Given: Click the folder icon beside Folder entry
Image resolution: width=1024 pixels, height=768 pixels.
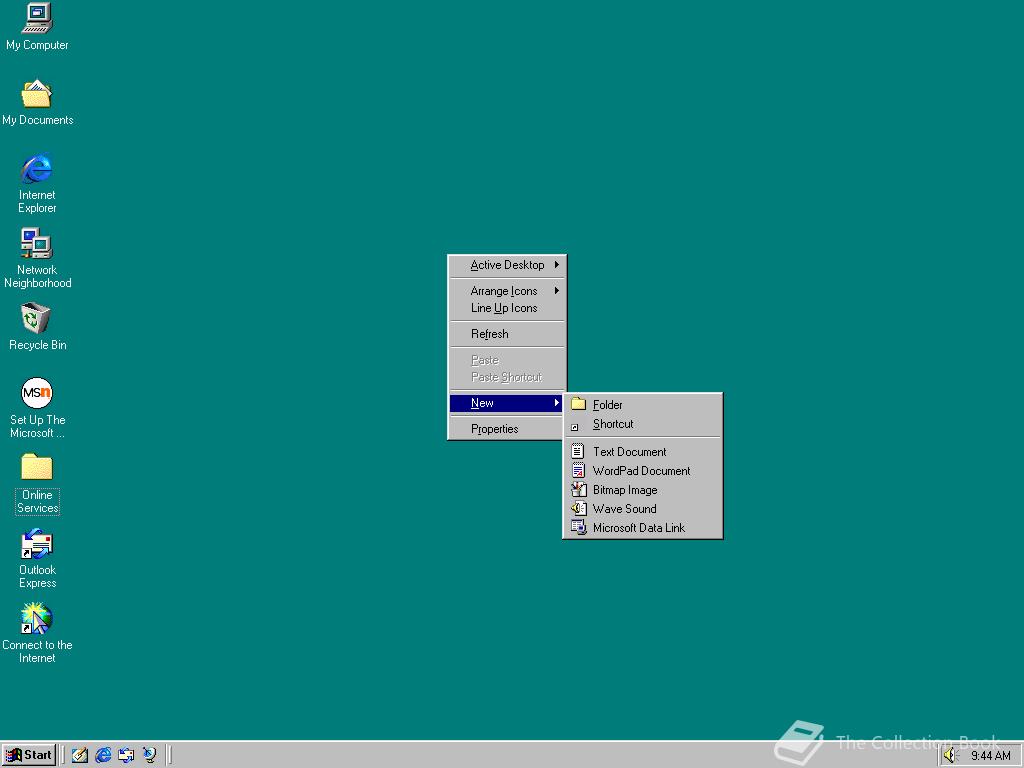Looking at the screenshot, I should point(578,404).
